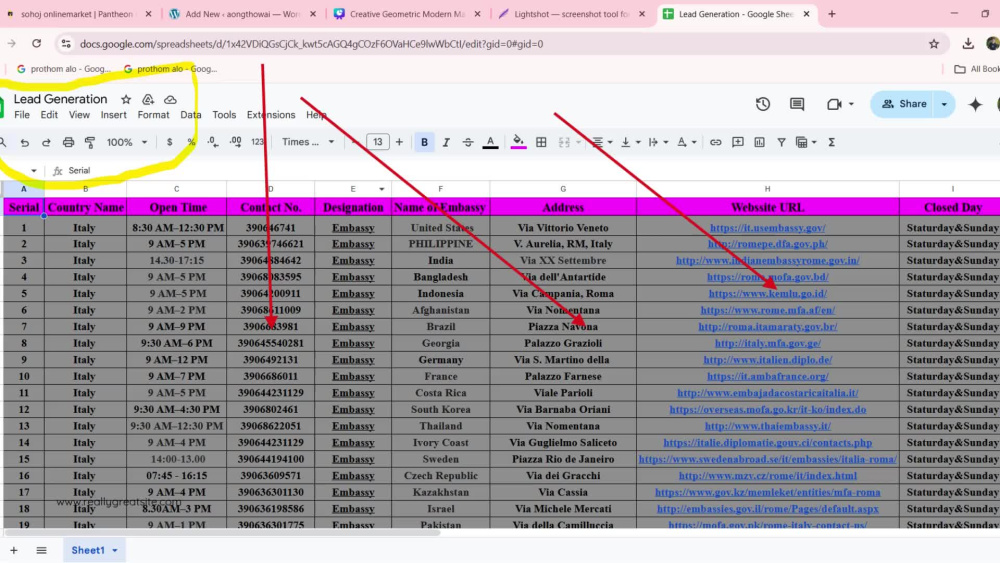
Task: Open the Times font dropdown
Action: pyautogui.click(x=308, y=142)
